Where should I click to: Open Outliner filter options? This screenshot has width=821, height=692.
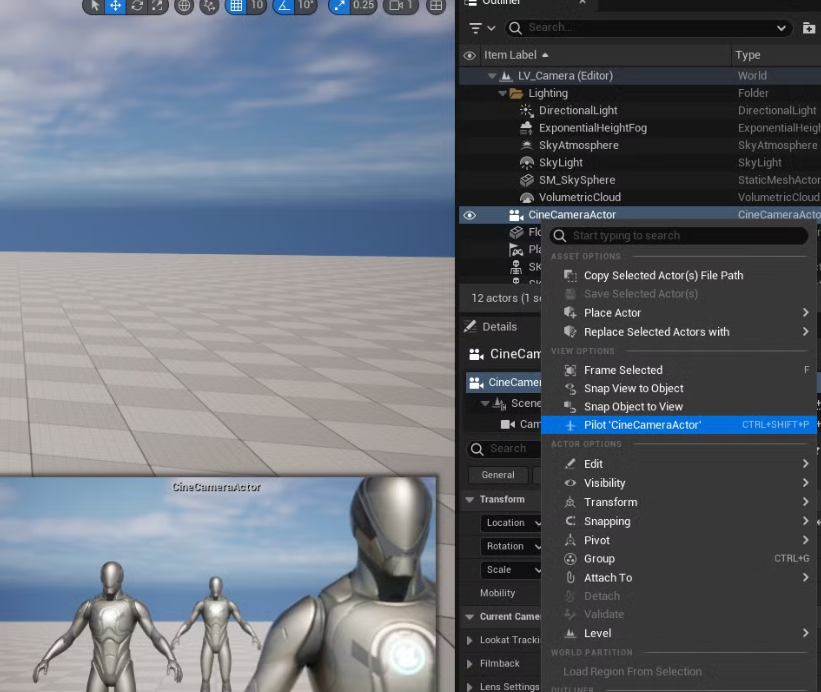(x=482, y=28)
